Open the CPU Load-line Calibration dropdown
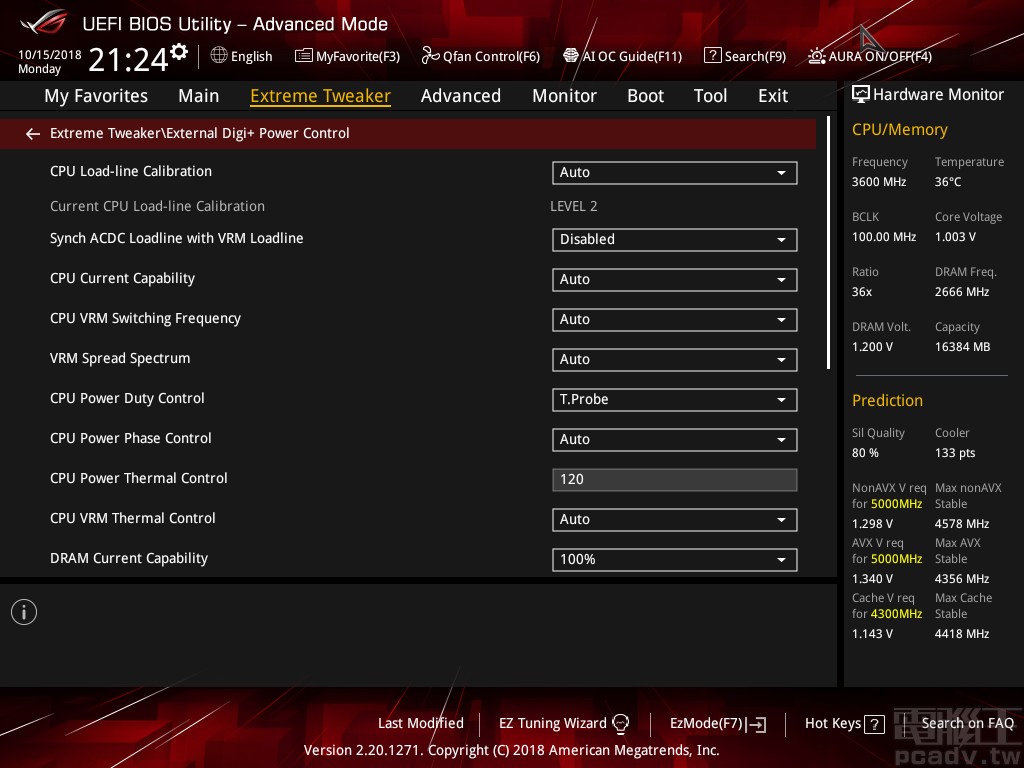The height and width of the screenshot is (768, 1024). click(674, 172)
